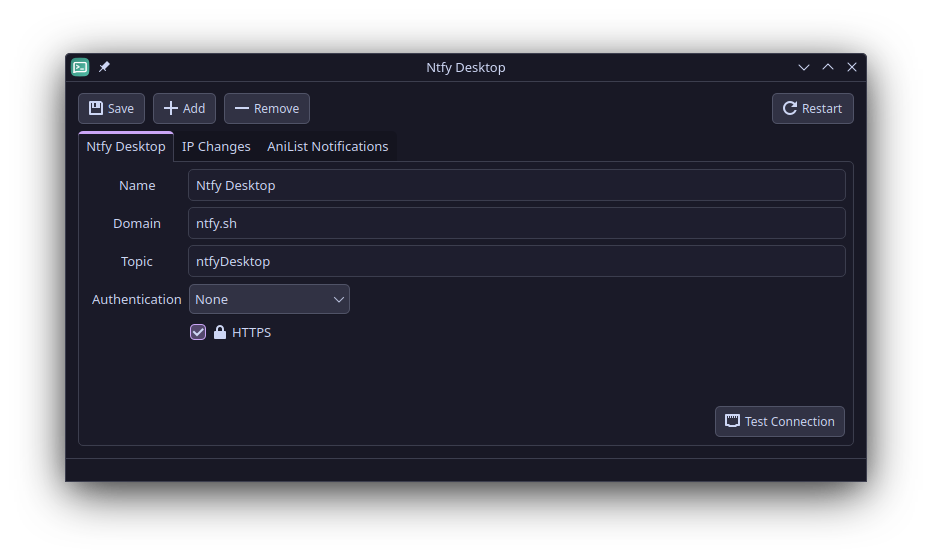Save the notification settings
Image resolution: width=932 pixels, height=559 pixels.
tap(111, 108)
